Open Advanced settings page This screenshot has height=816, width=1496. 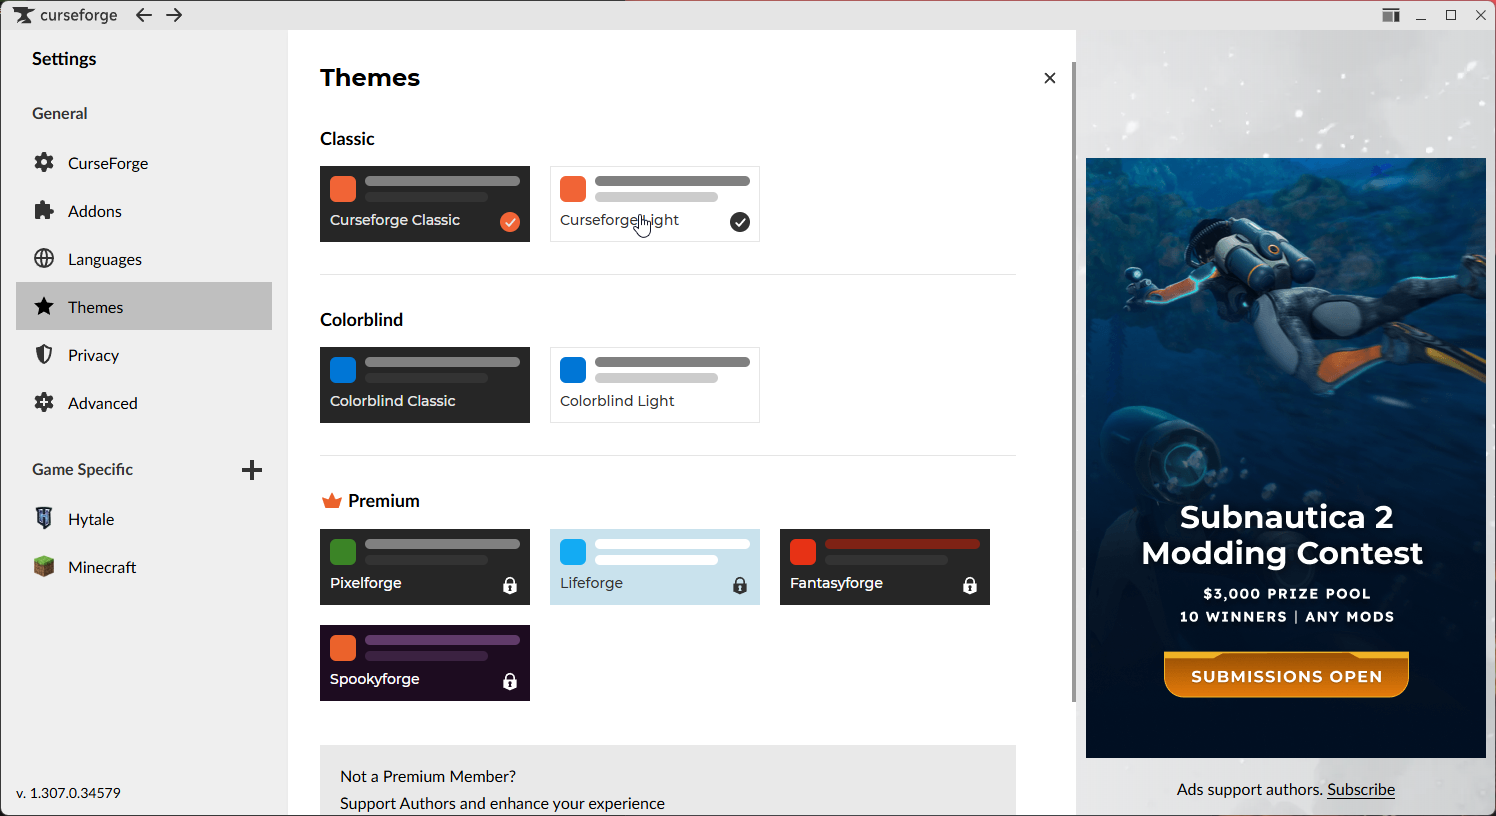[x=144, y=402]
